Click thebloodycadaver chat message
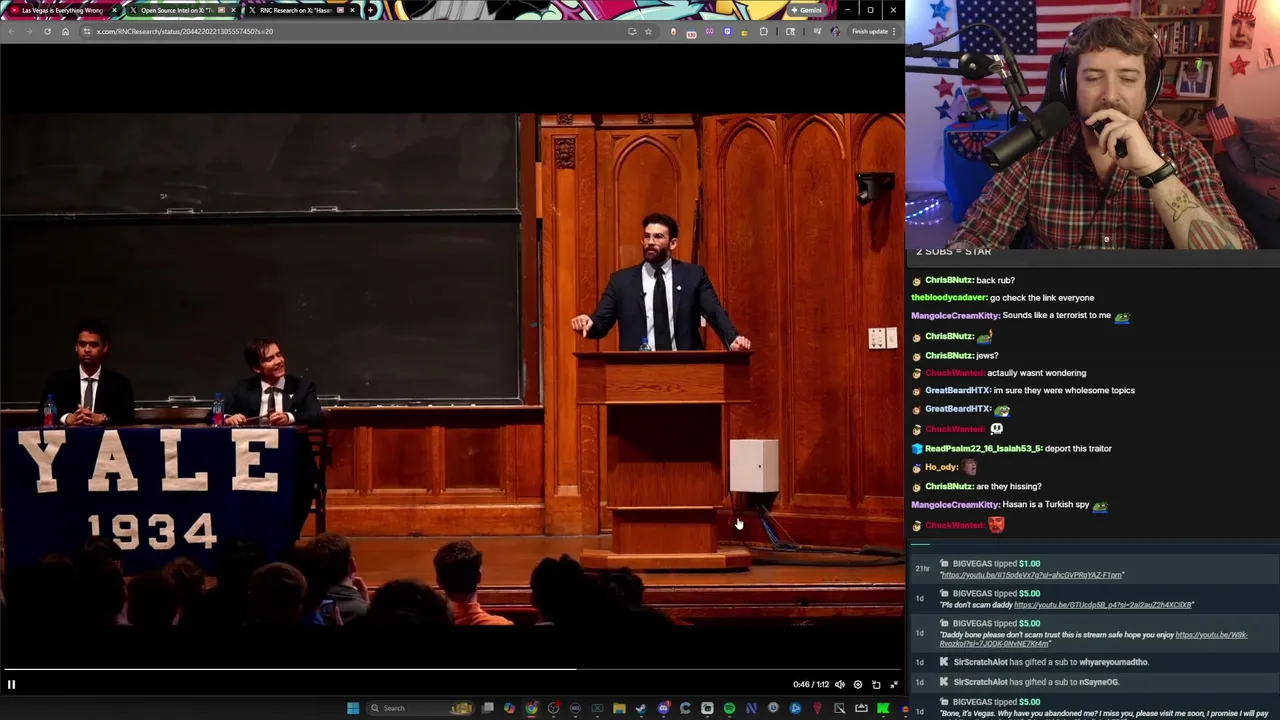The width and height of the screenshot is (1280, 720). 1002,298
